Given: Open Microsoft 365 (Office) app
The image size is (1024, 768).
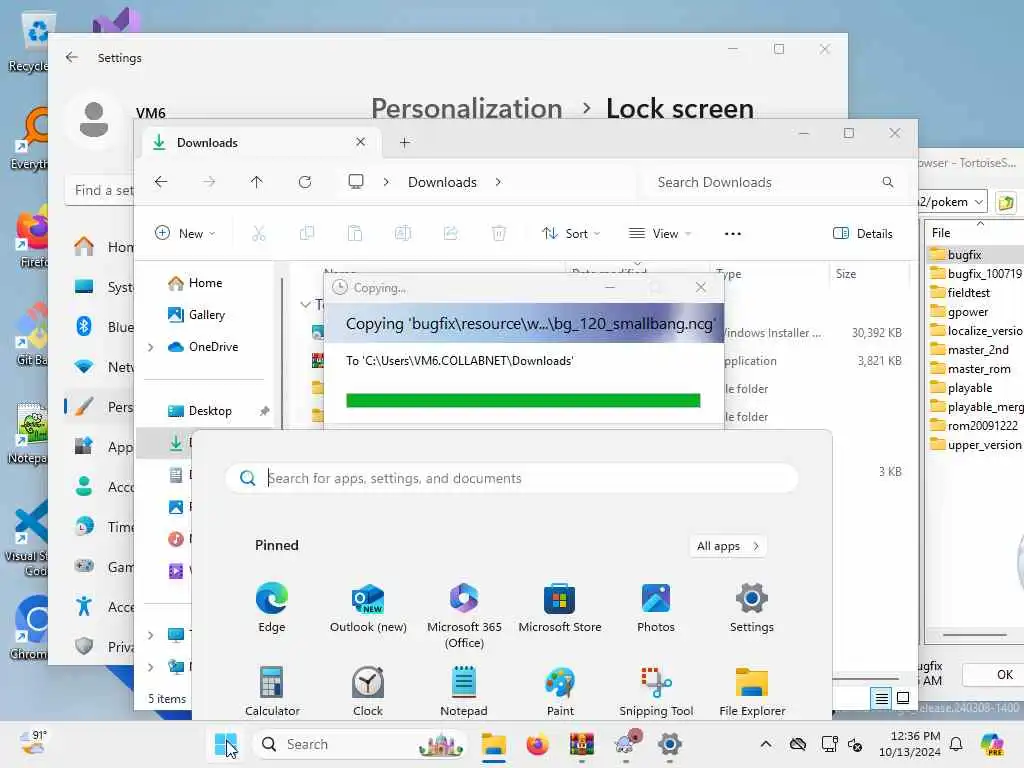Looking at the screenshot, I should point(464,615).
